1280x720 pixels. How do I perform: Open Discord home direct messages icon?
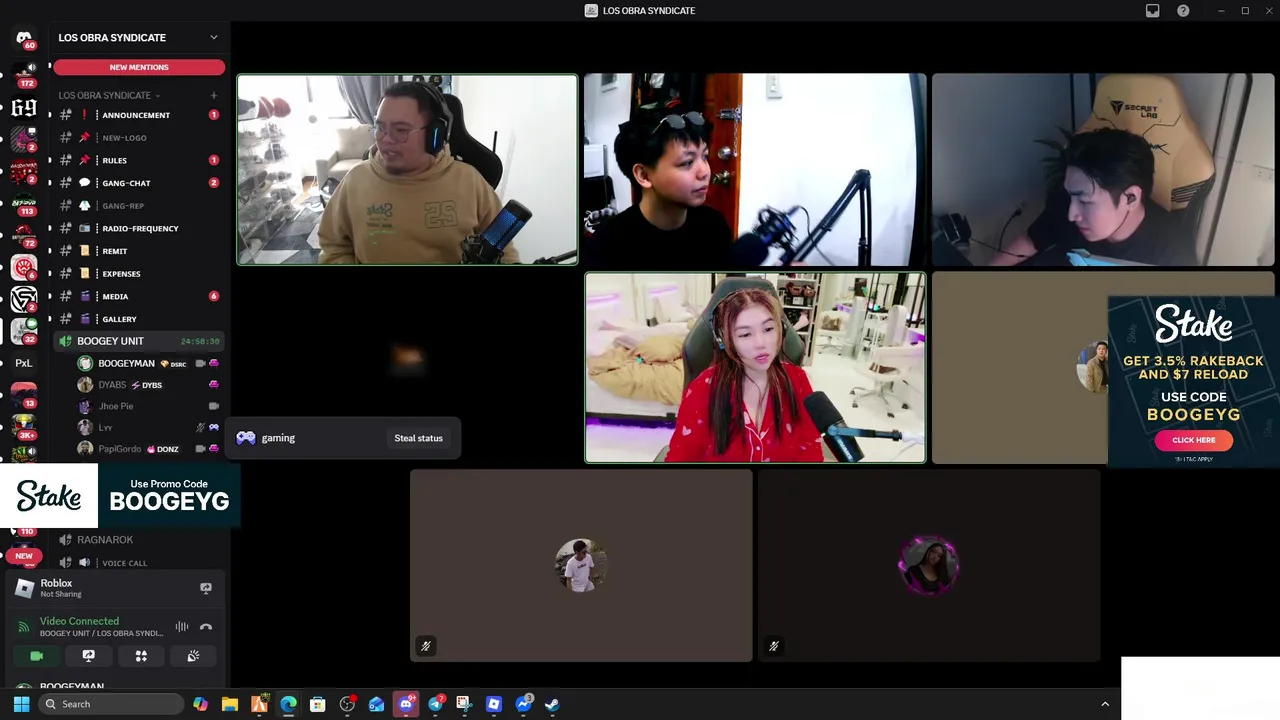(24, 38)
